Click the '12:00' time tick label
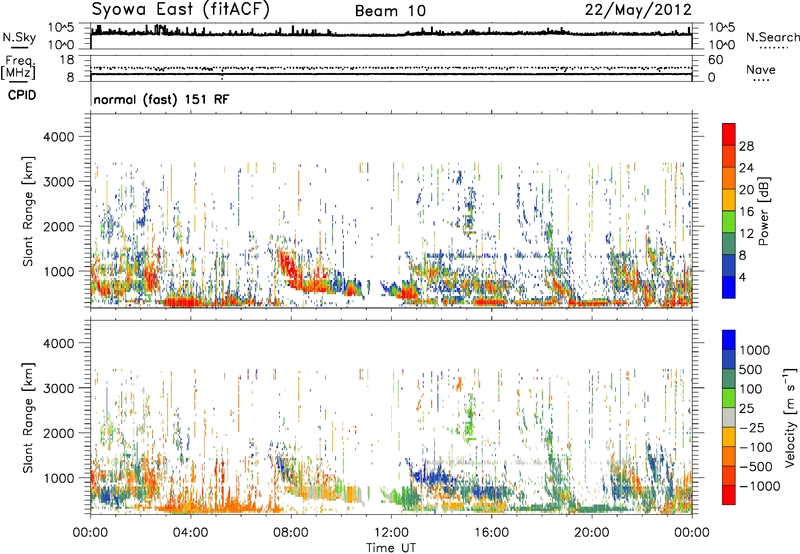800x554 pixels. tap(391, 533)
